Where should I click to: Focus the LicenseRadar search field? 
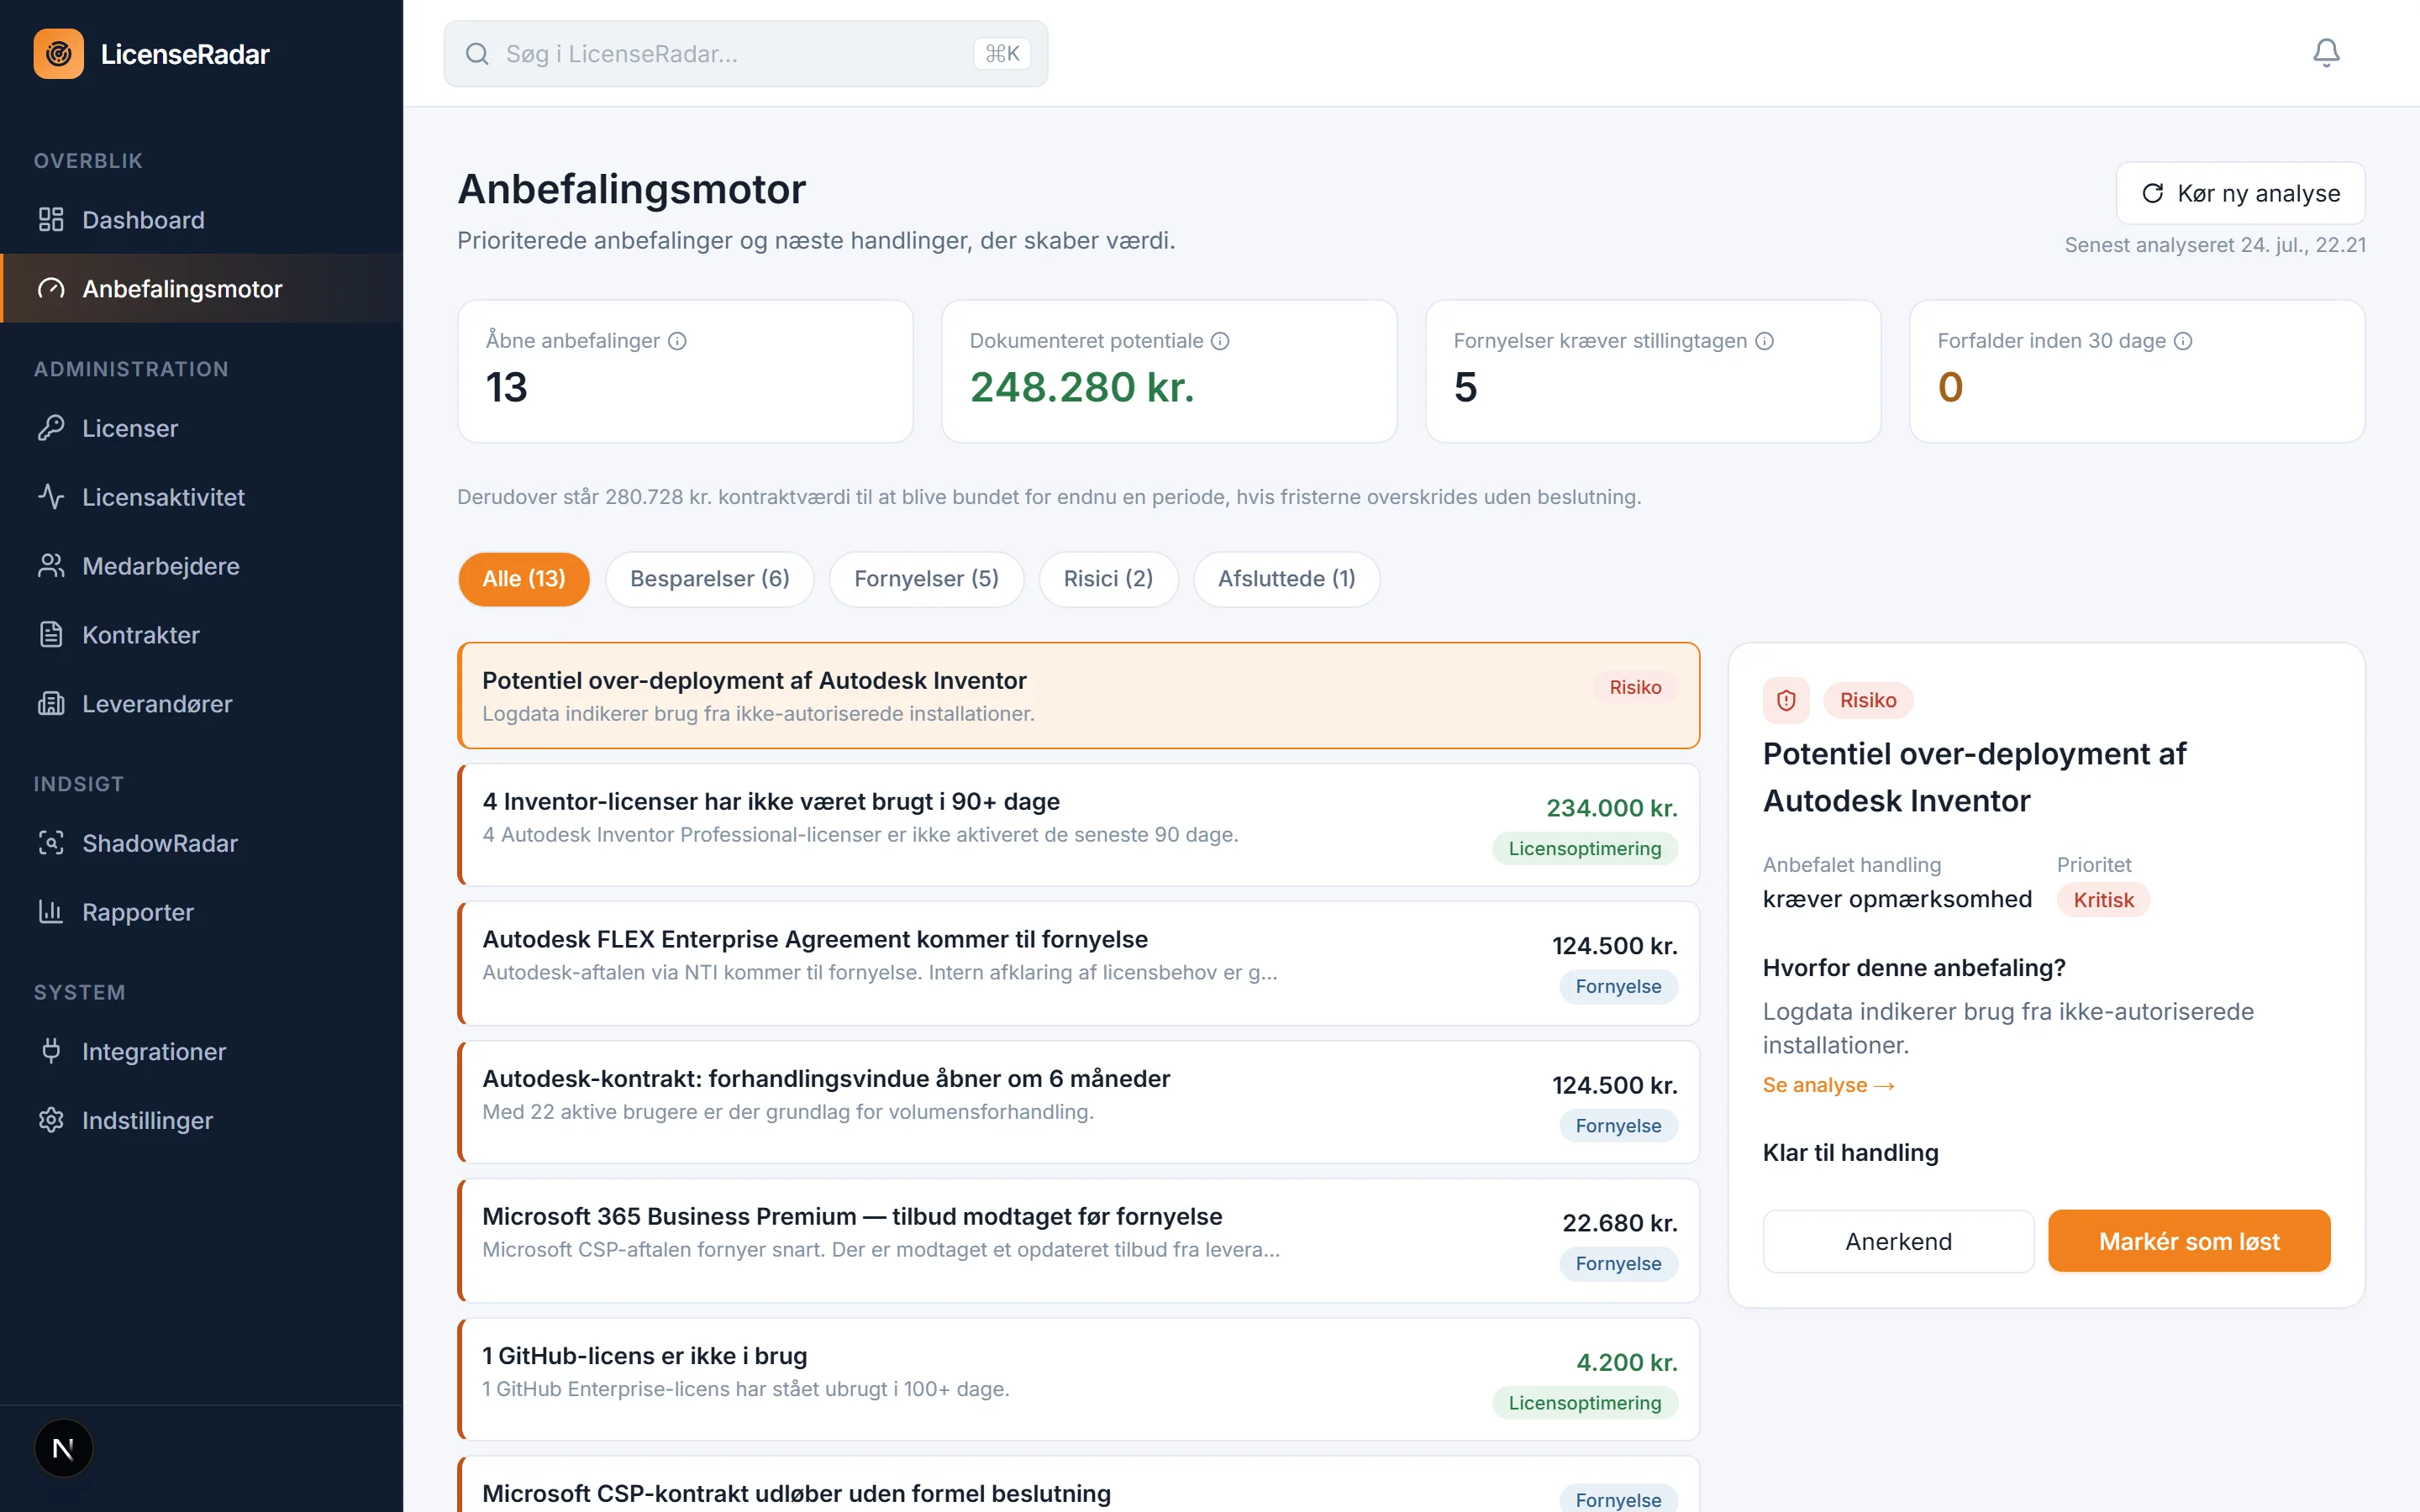[x=746, y=54]
